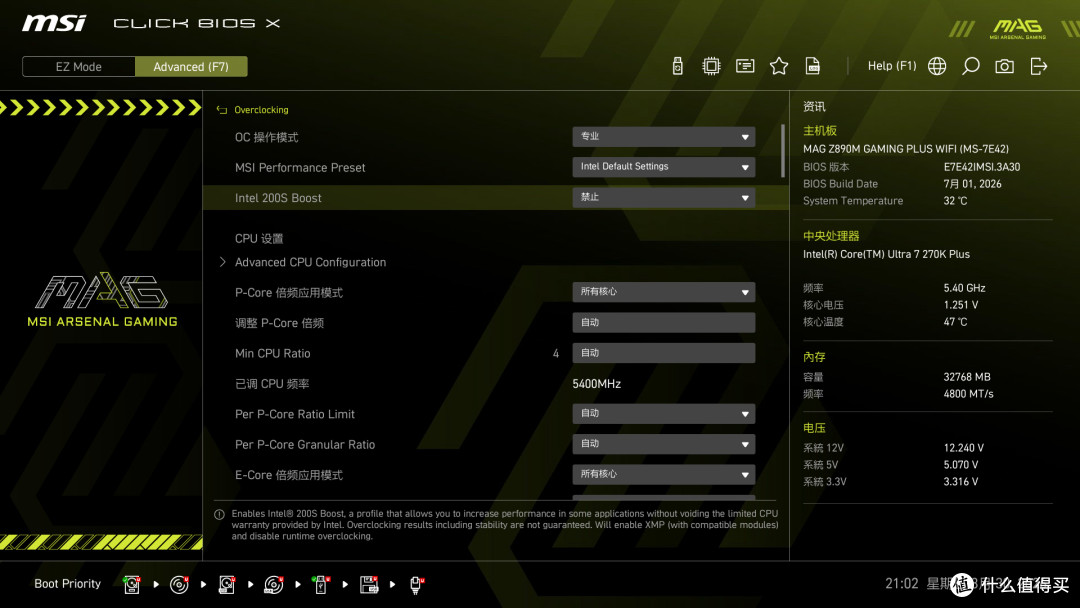Go back using the Overclocking return arrow
1080x608 pixels.
tap(222, 109)
